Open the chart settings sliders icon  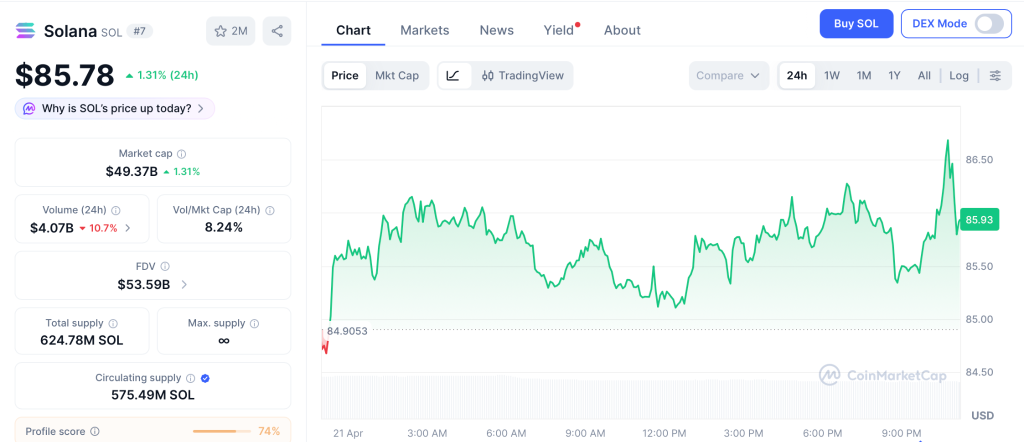click(995, 76)
